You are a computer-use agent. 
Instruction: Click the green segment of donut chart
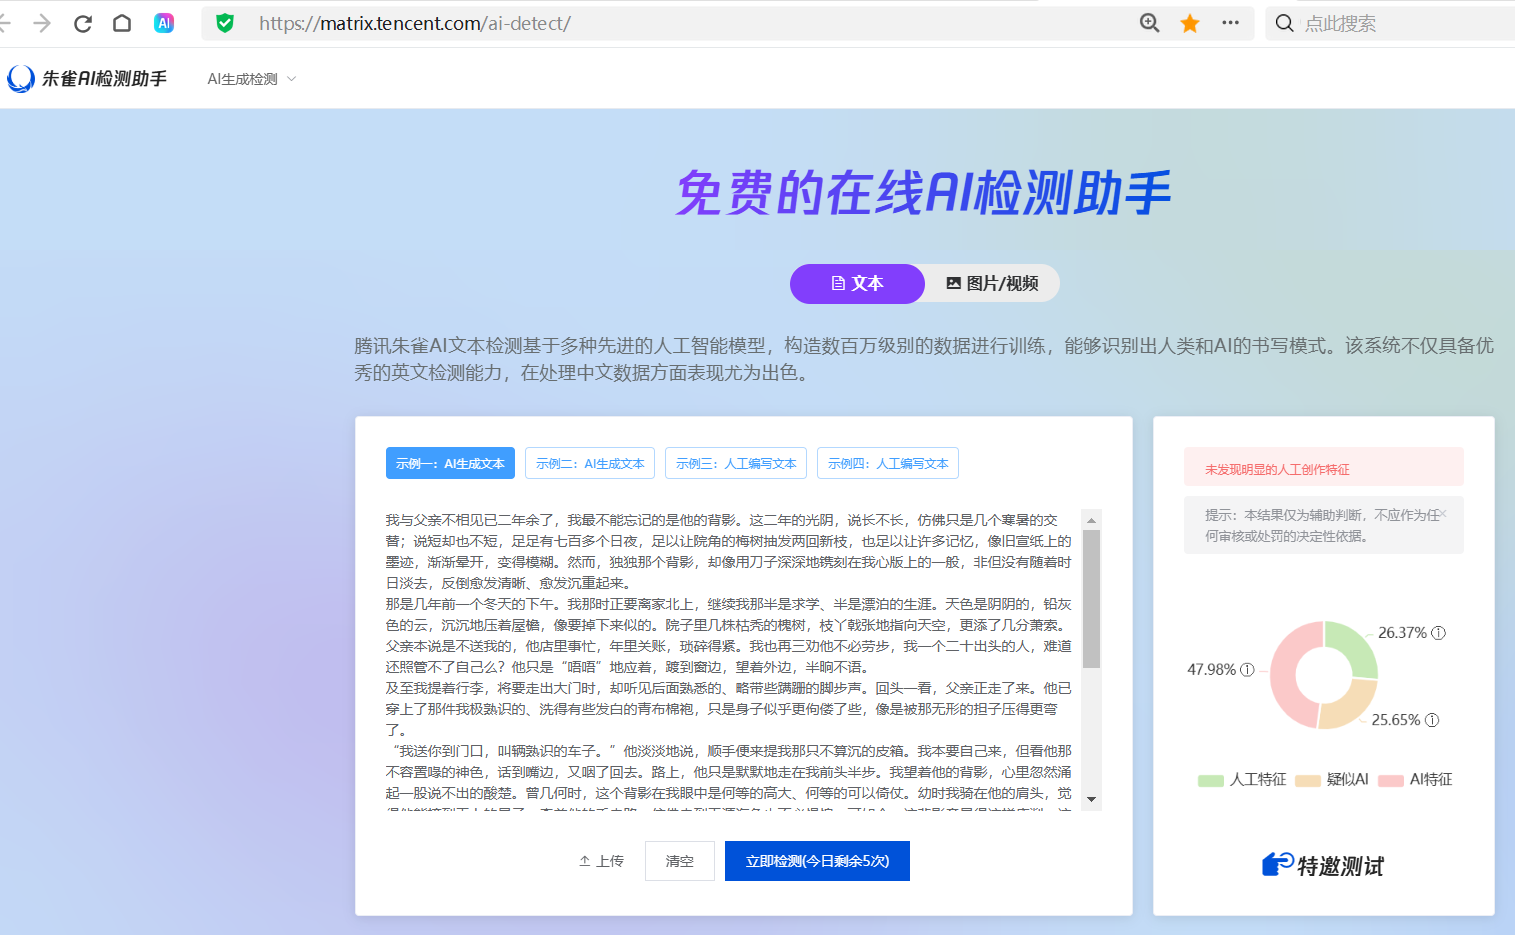click(x=1355, y=647)
